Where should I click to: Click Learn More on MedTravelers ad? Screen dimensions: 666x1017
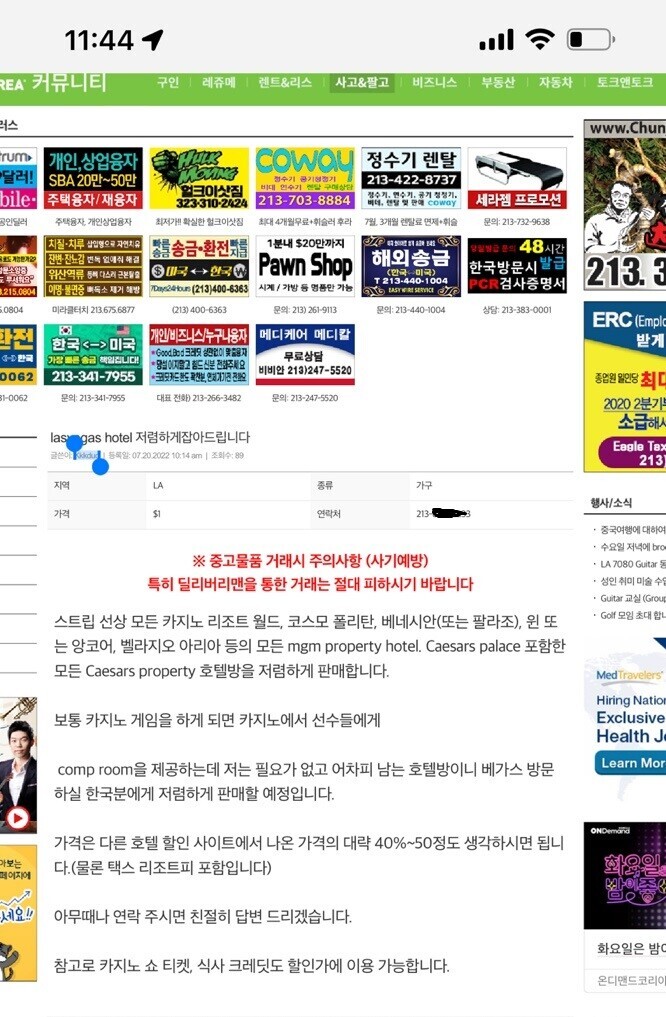click(x=630, y=763)
